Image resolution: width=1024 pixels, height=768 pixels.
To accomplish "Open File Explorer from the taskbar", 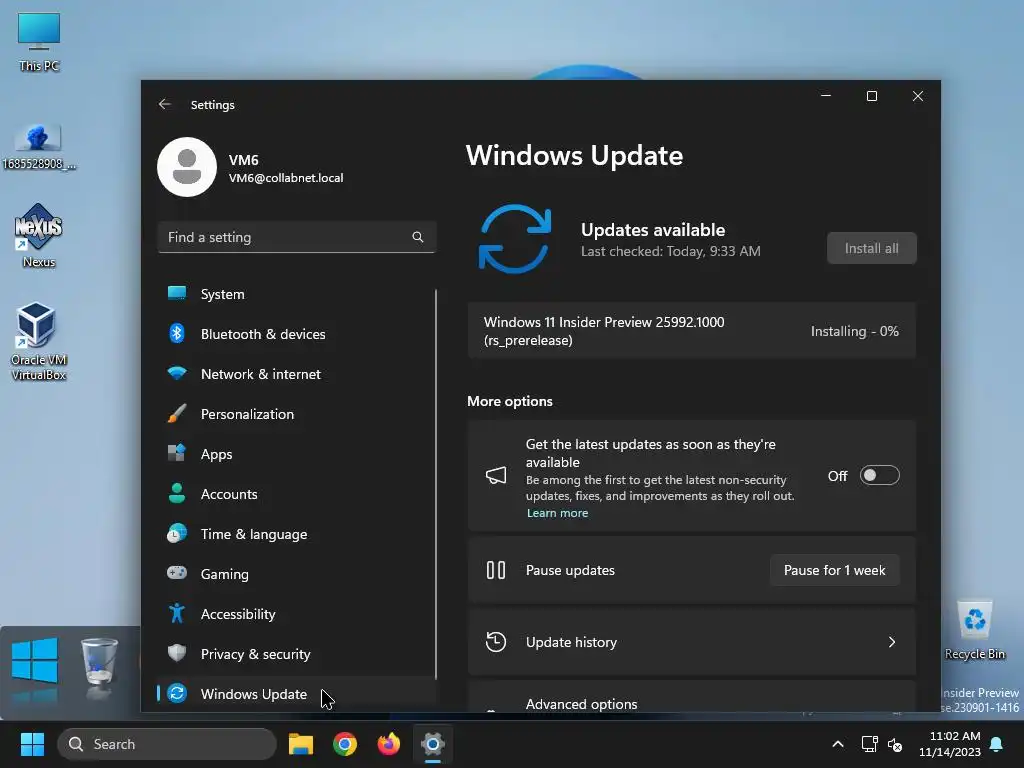I will tap(301, 744).
